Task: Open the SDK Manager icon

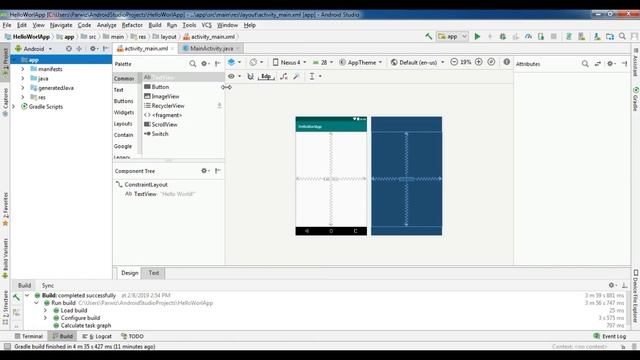Action: tap(597, 36)
